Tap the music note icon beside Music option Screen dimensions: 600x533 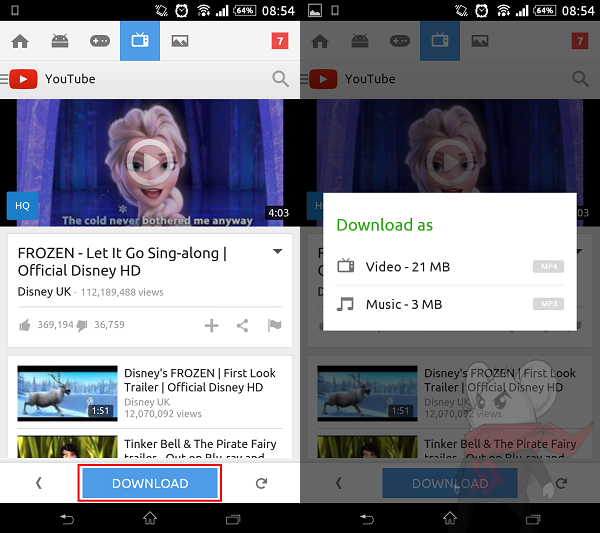(x=345, y=304)
